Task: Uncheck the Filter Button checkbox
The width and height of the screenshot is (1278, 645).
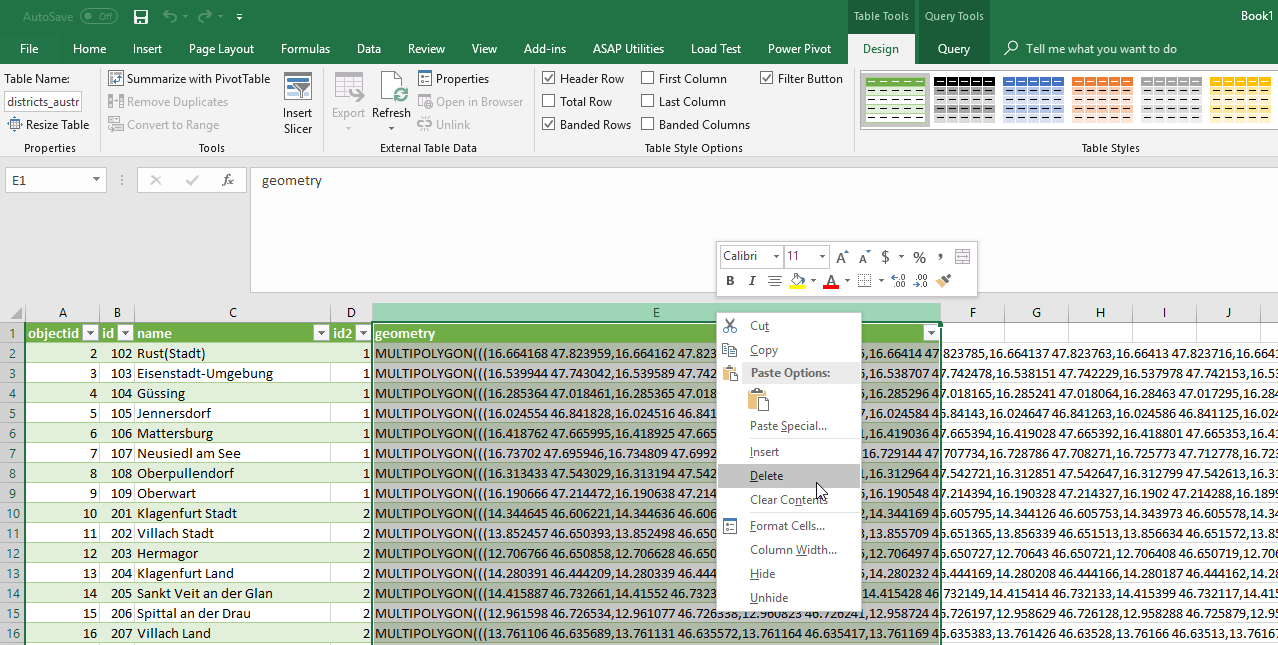Action: (767, 78)
